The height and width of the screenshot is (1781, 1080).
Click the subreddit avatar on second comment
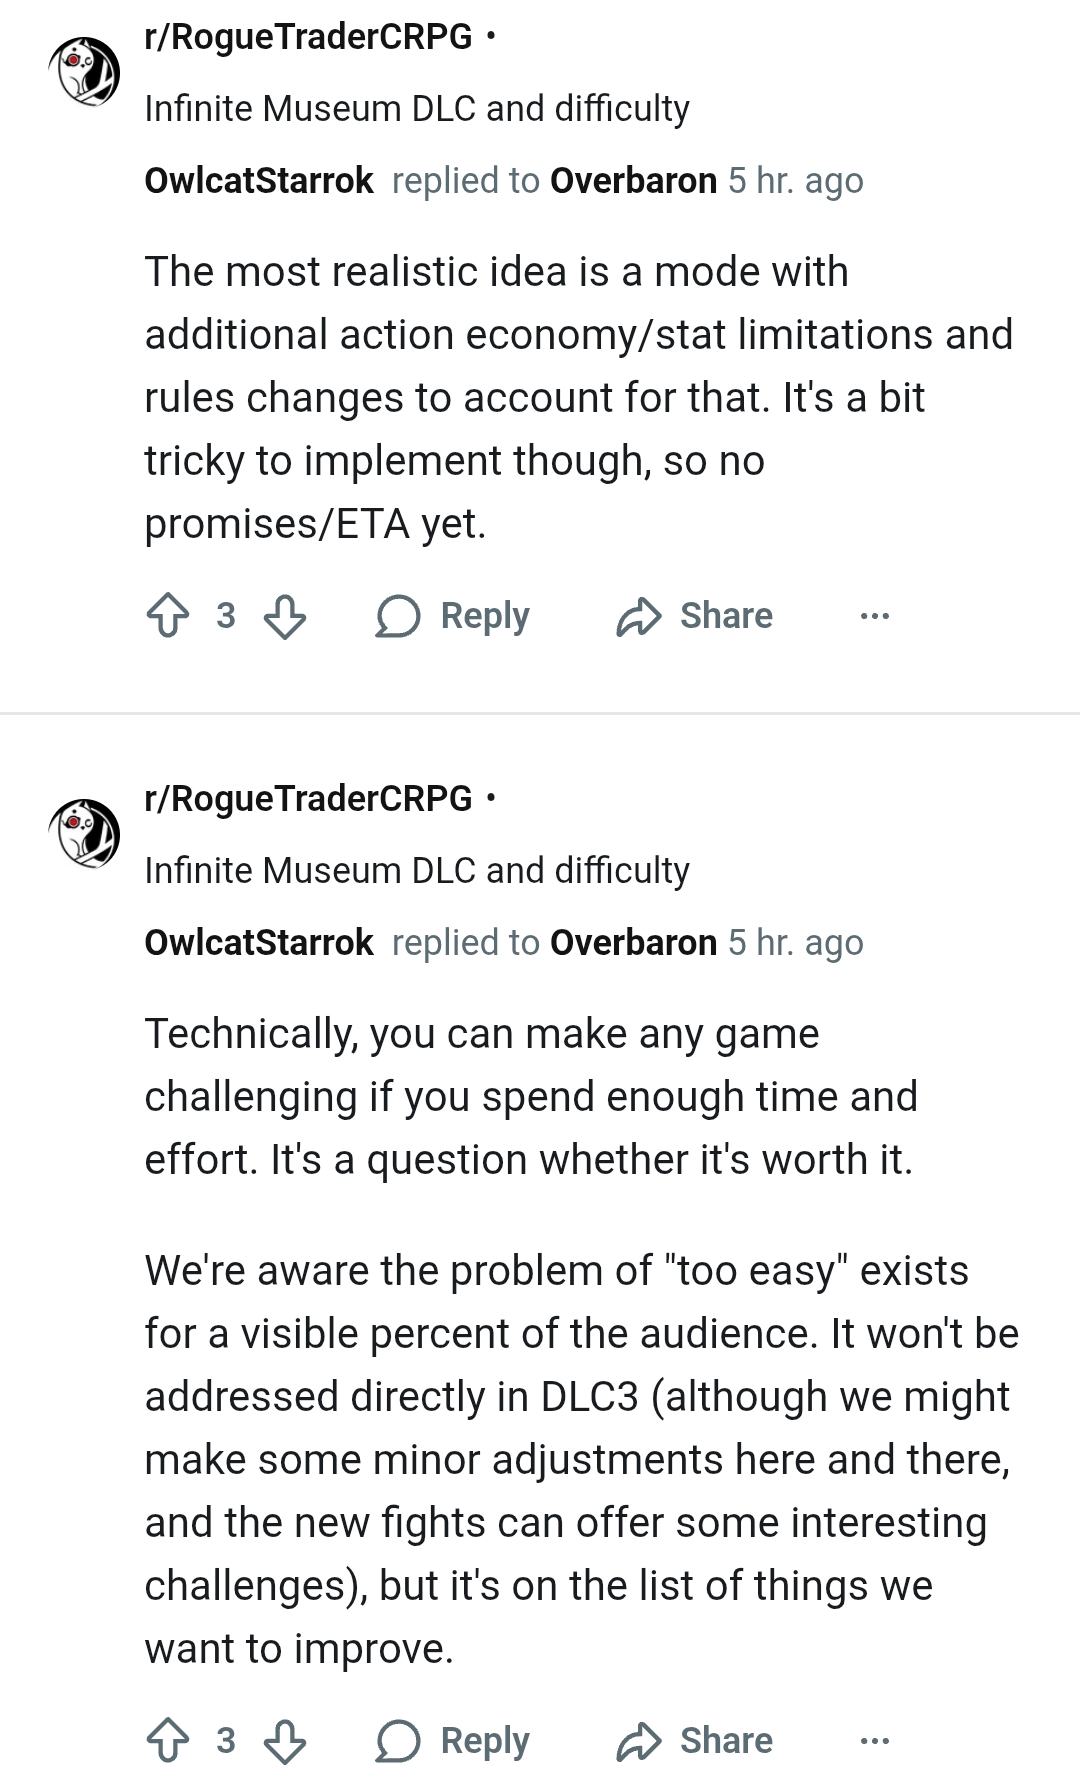click(84, 834)
